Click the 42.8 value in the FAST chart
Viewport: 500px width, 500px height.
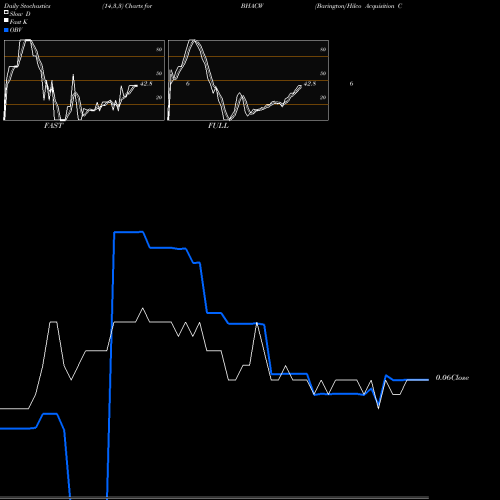point(146,84)
